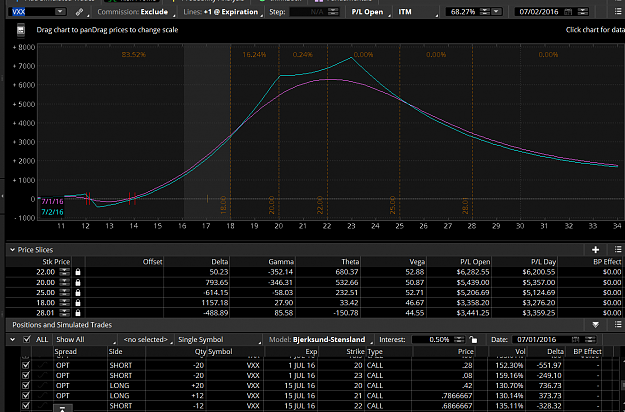The width and height of the screenshot is (625, 412).
Task: Sort positions by the Strike column header
Action: pyautogui.click(x=355, y=352)
